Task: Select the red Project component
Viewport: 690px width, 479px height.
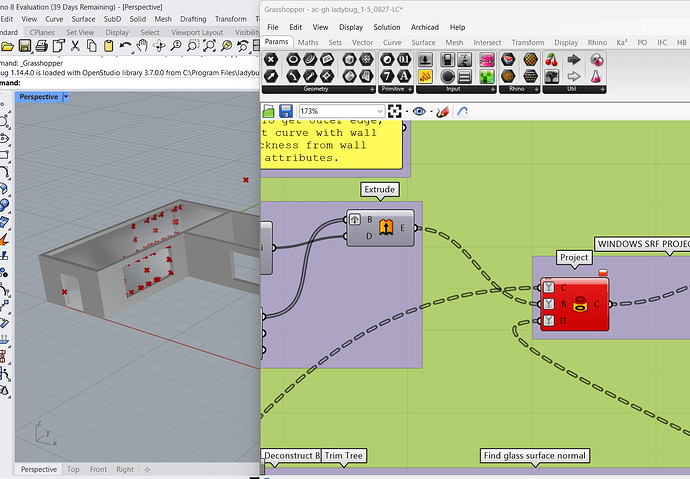Action: coord(575,304)
